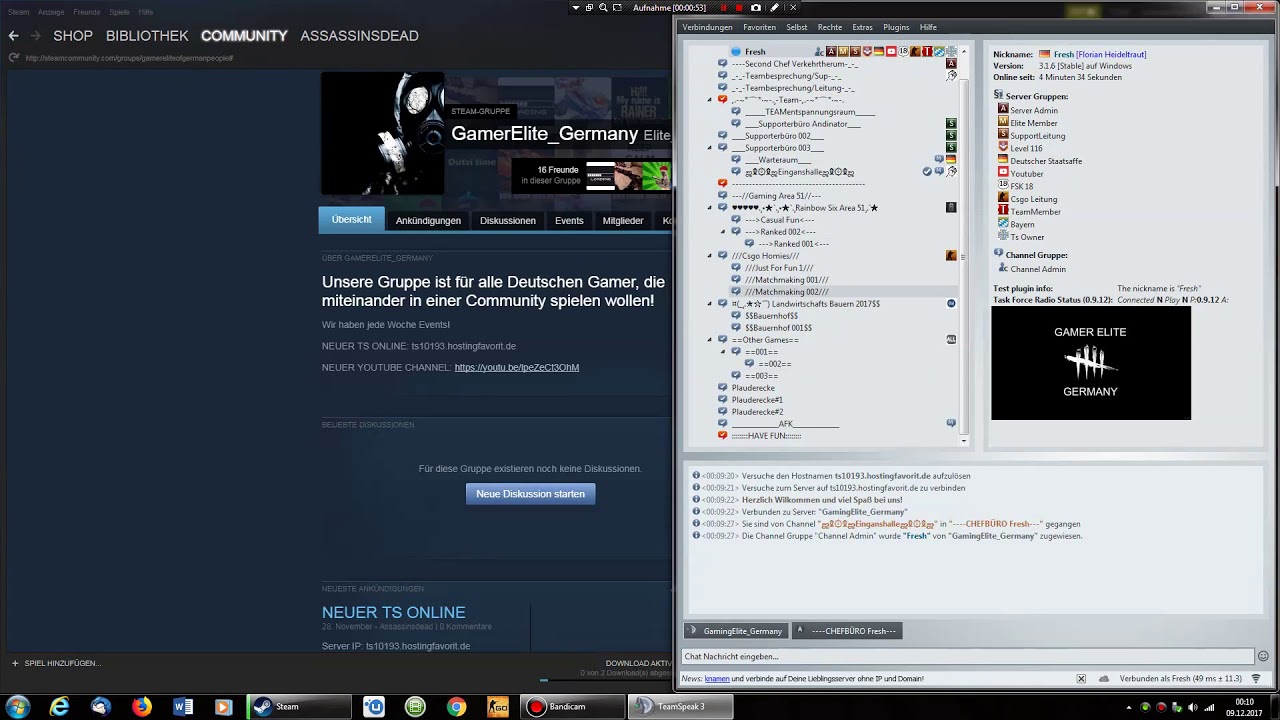The image size is (1280, 720).
Task: Open Google Chrome from the taskbar
Action: coord(456,707)
